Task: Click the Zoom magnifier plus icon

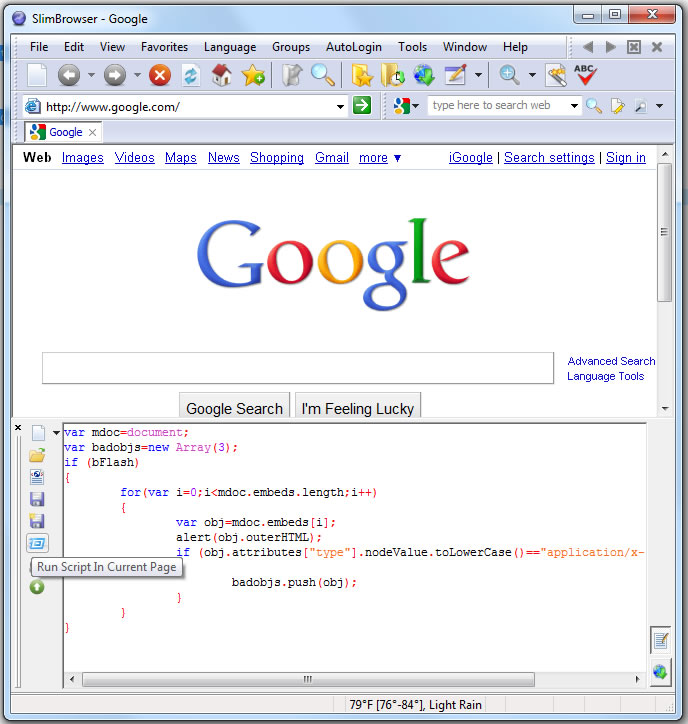Action: pyautogui.click(x=509, y=75)
